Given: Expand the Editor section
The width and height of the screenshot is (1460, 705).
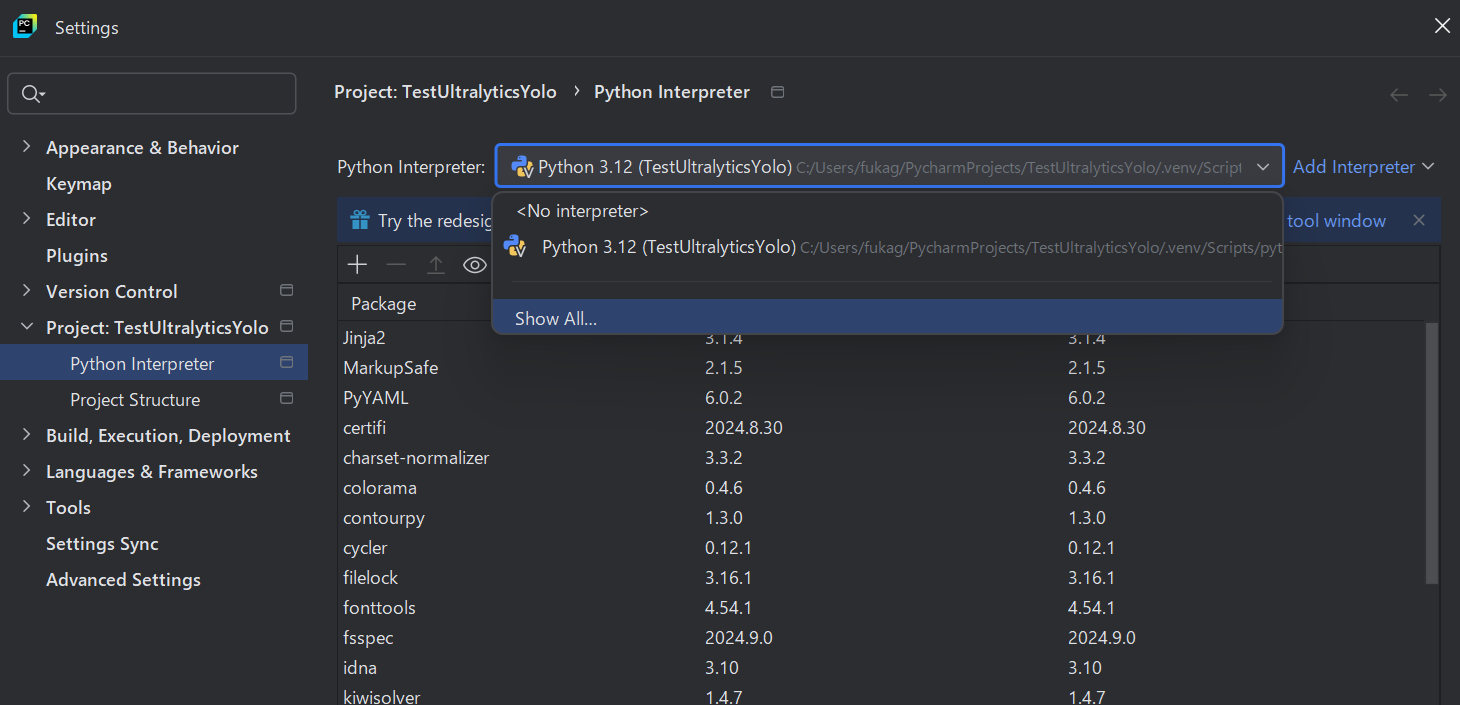Looking at the screenshot, I should click(26, 219).
